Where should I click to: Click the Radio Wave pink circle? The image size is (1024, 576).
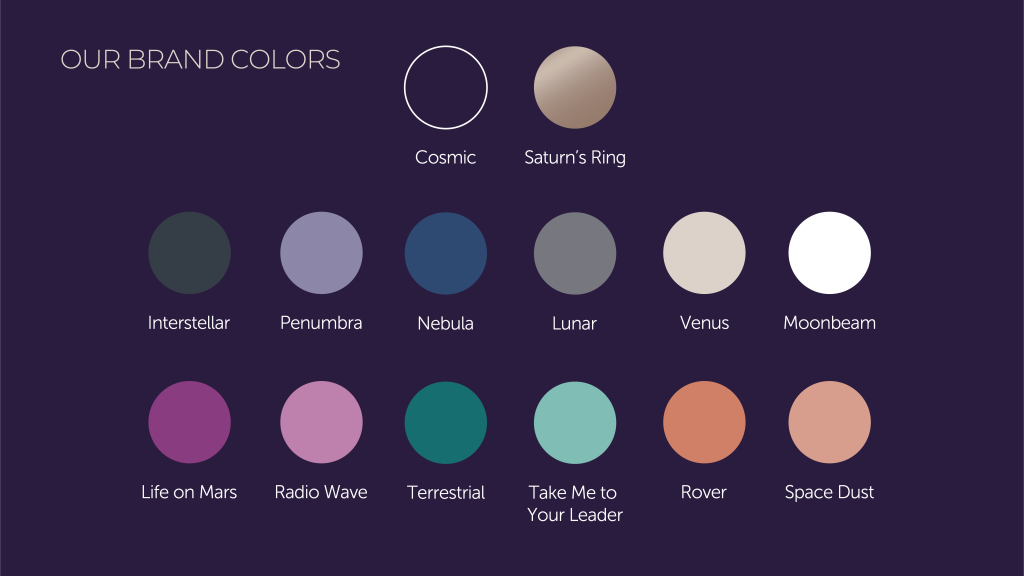click(x=321, y=423)
